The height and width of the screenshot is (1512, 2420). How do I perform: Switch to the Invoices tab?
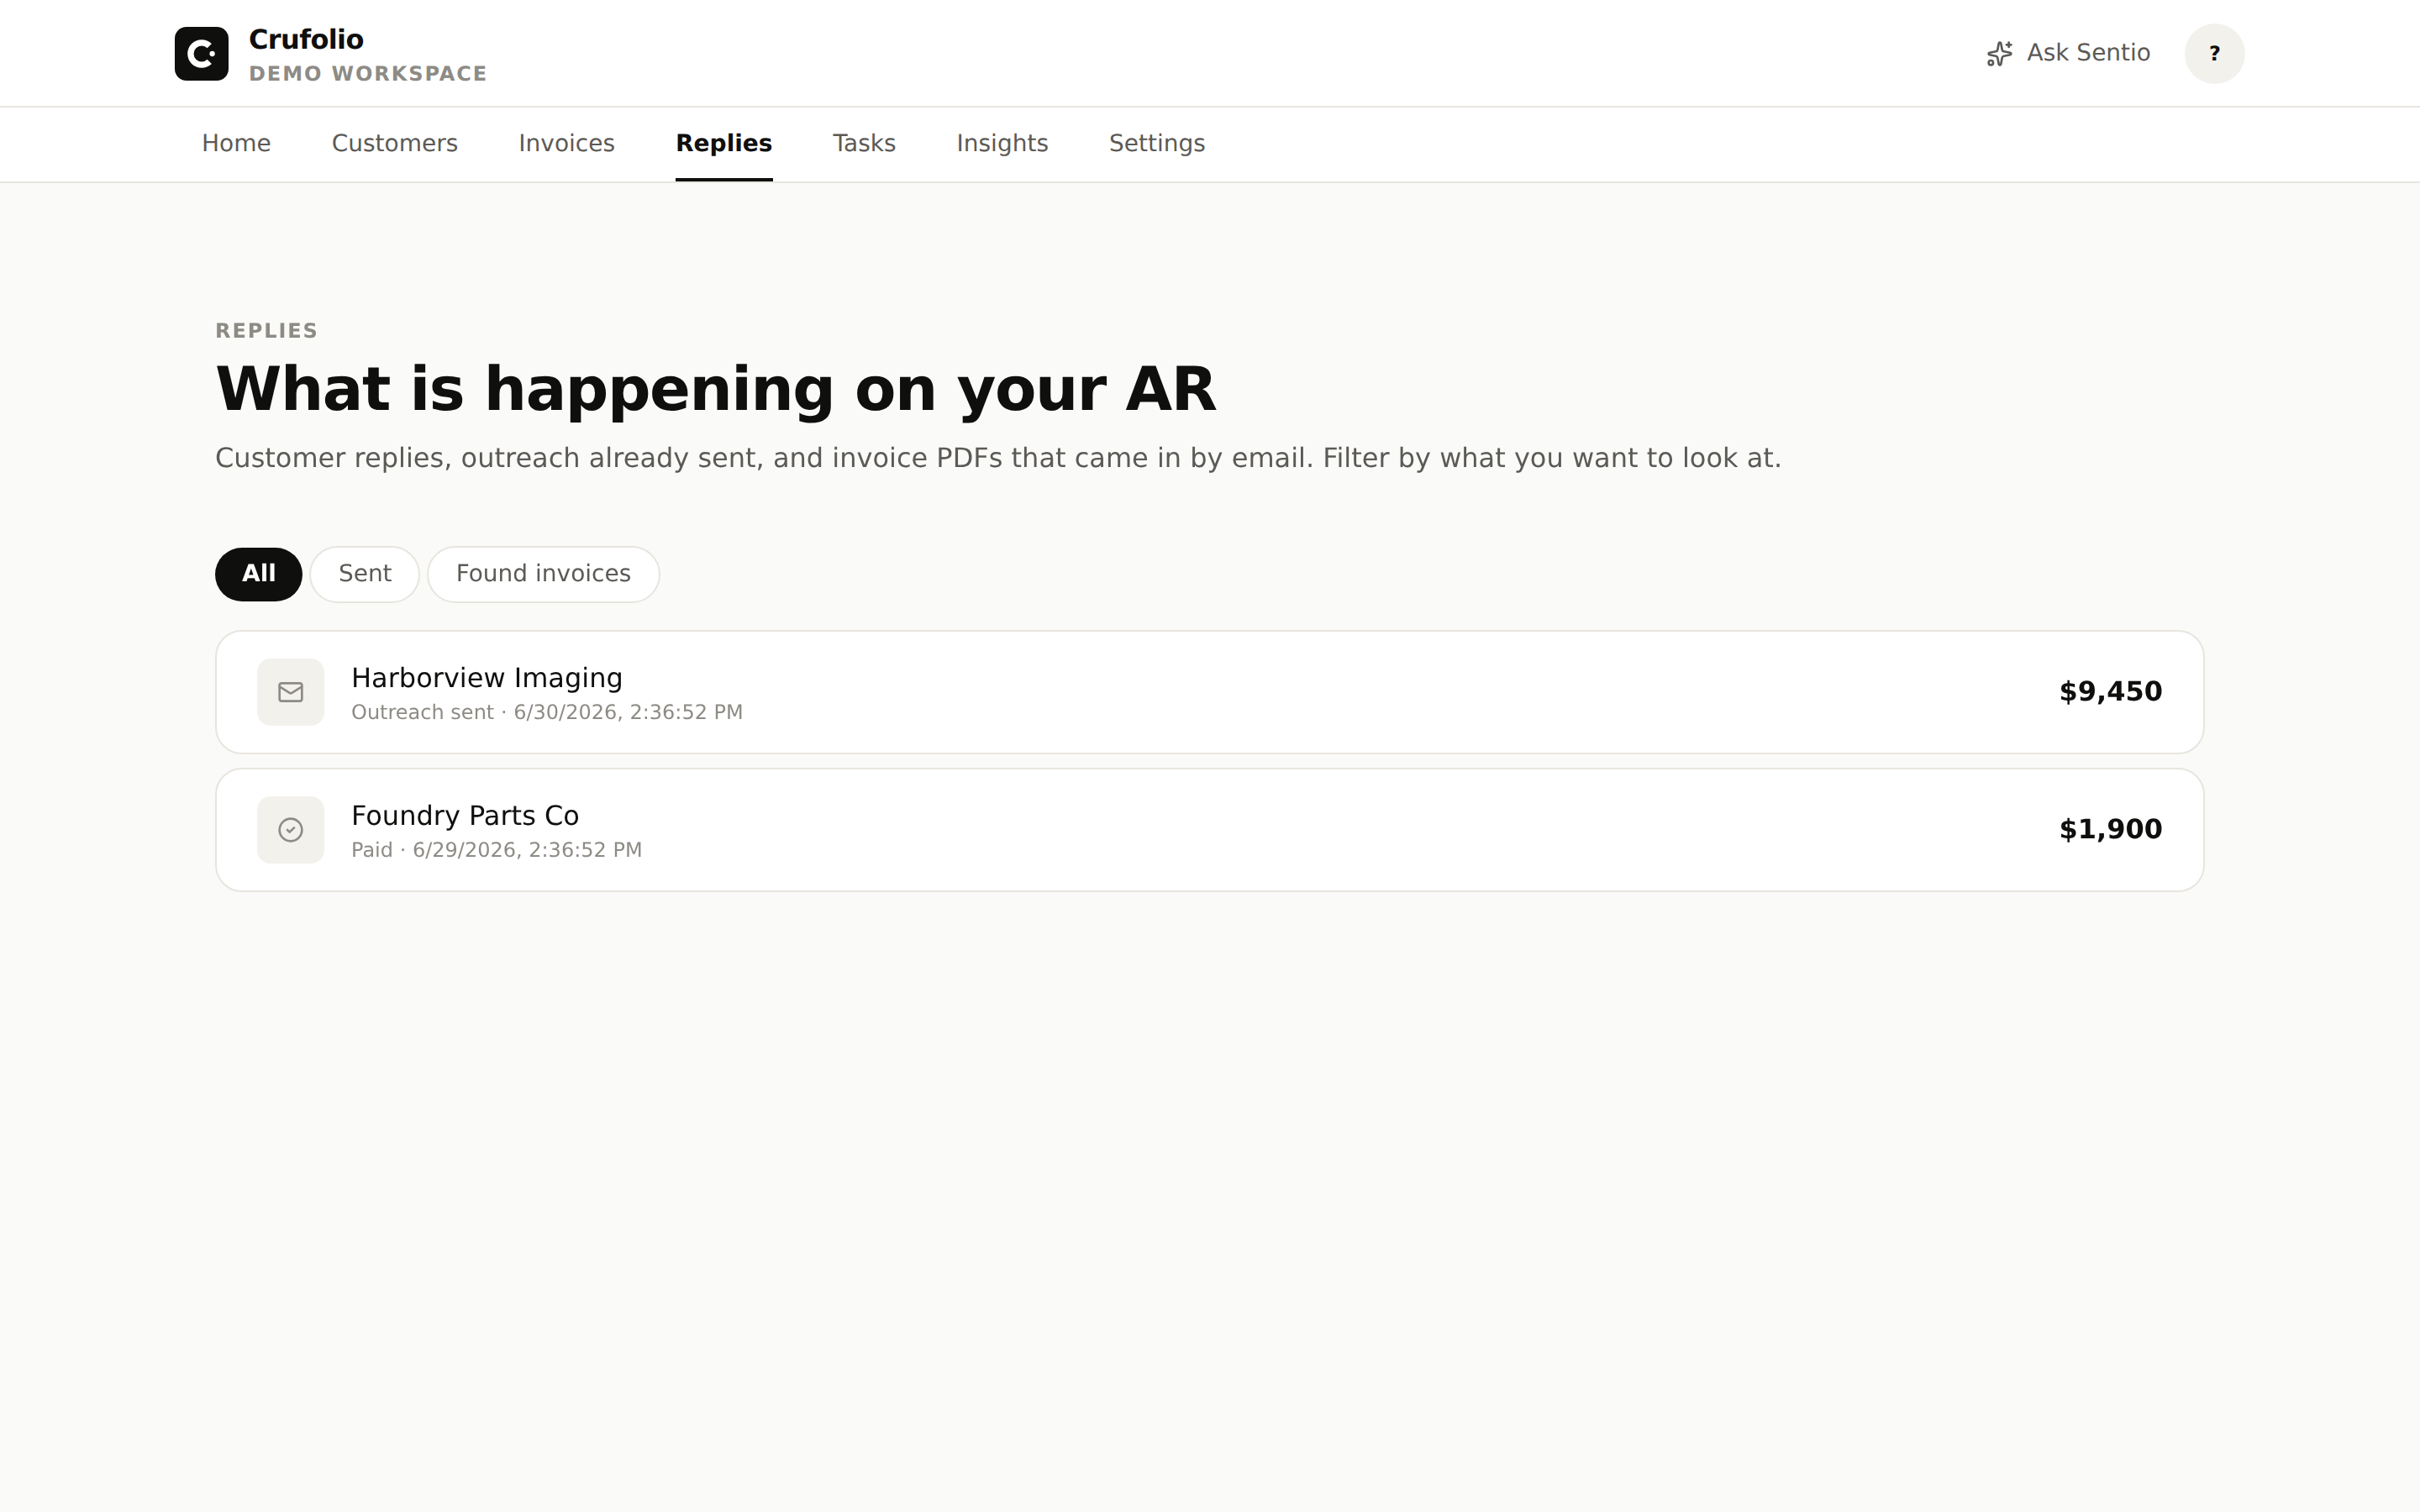tap(566, 143)
